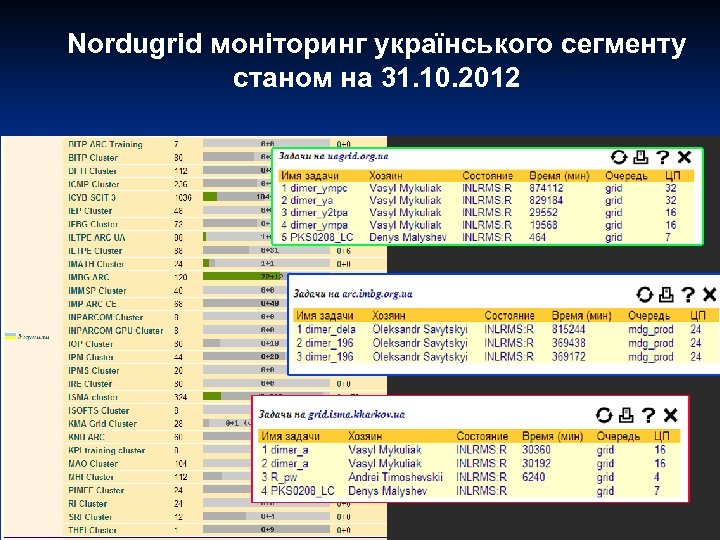Open the IOP Cluster entry
Image resolution: width=720 pixels, height=540 pixels.
click(x=90, y=344)
